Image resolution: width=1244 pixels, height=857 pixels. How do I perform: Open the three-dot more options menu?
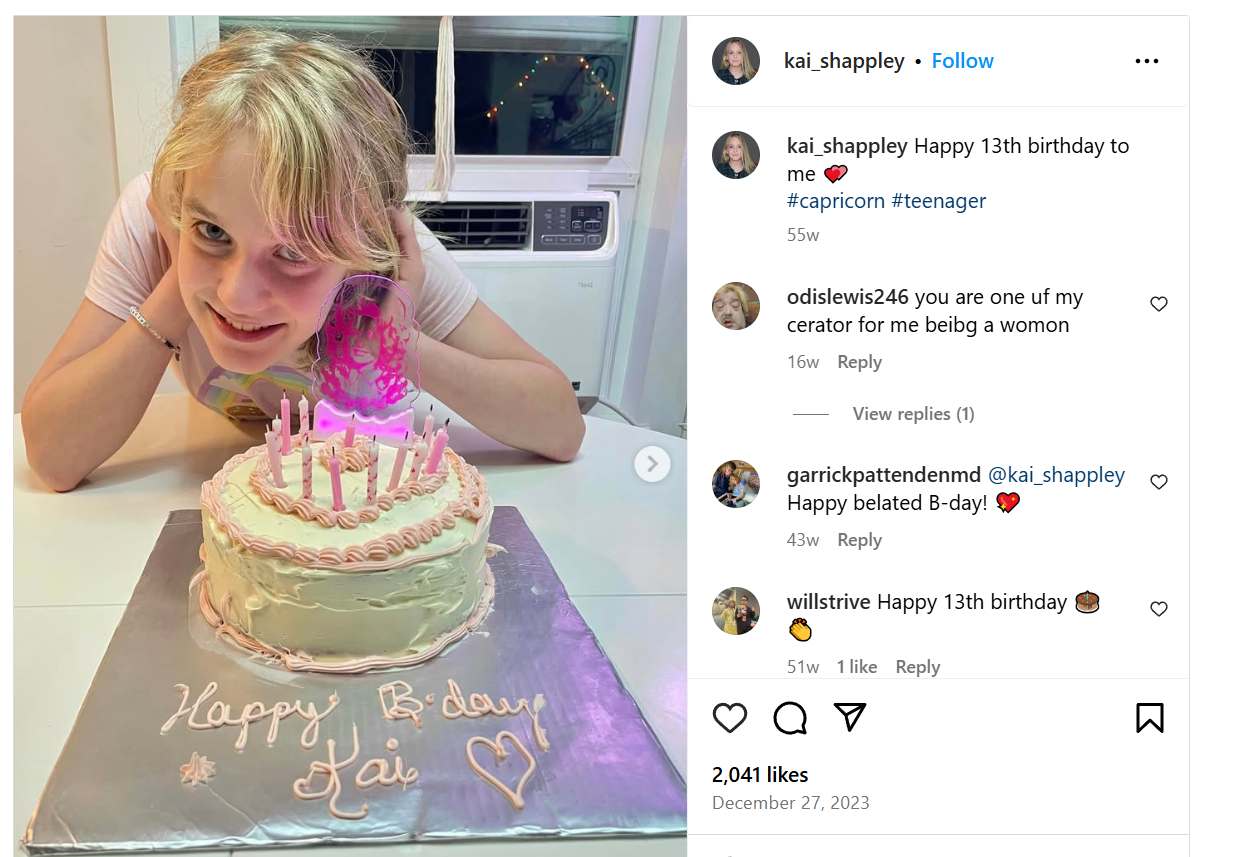point(1147,61)
